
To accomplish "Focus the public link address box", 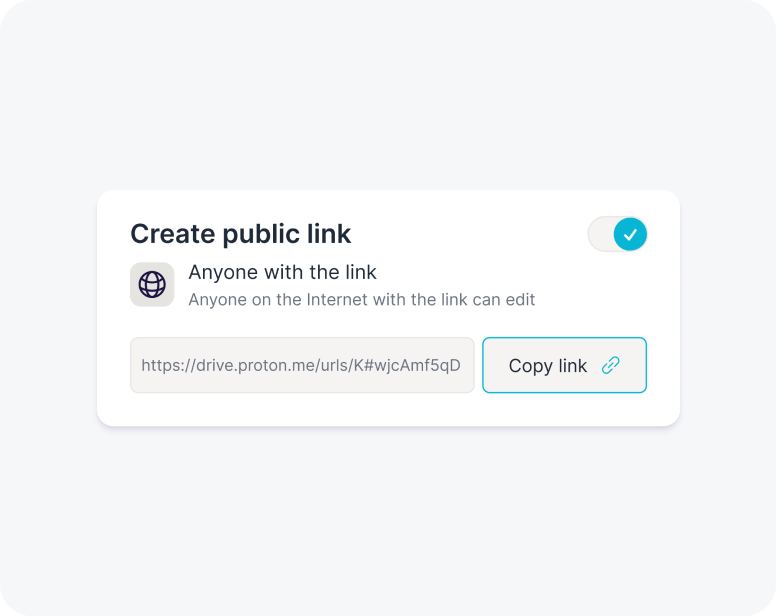I will [x=301, y=365].
